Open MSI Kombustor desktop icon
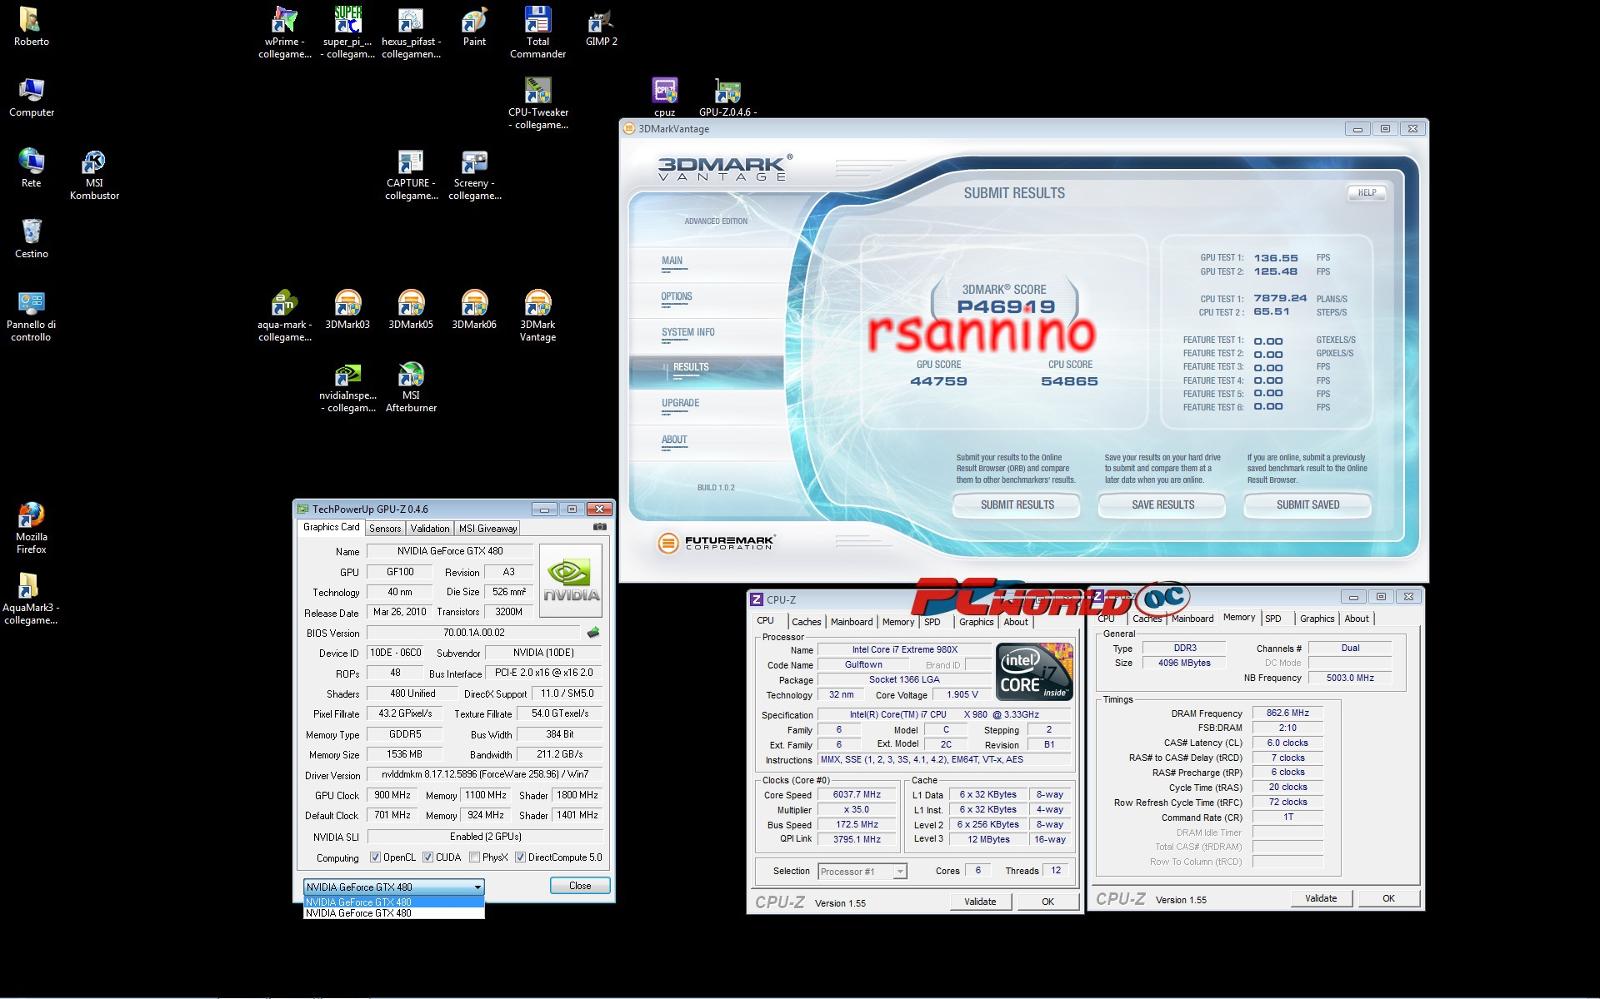The height and width of the screenshot is (999, 1600). click(94, 175)
